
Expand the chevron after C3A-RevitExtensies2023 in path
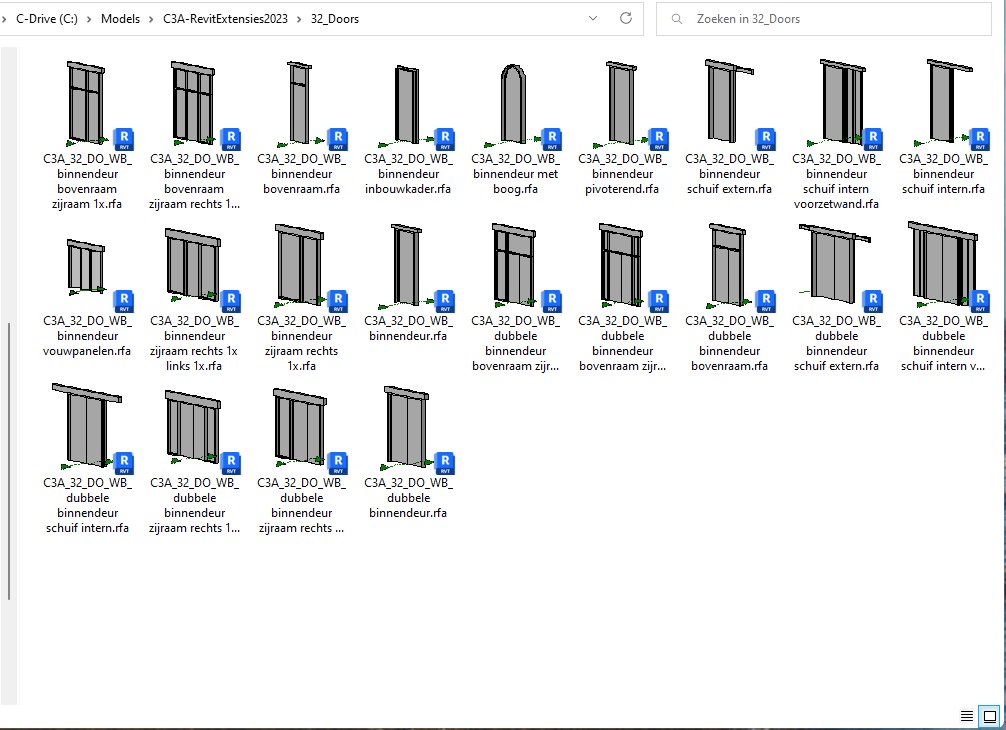[299, 19]
